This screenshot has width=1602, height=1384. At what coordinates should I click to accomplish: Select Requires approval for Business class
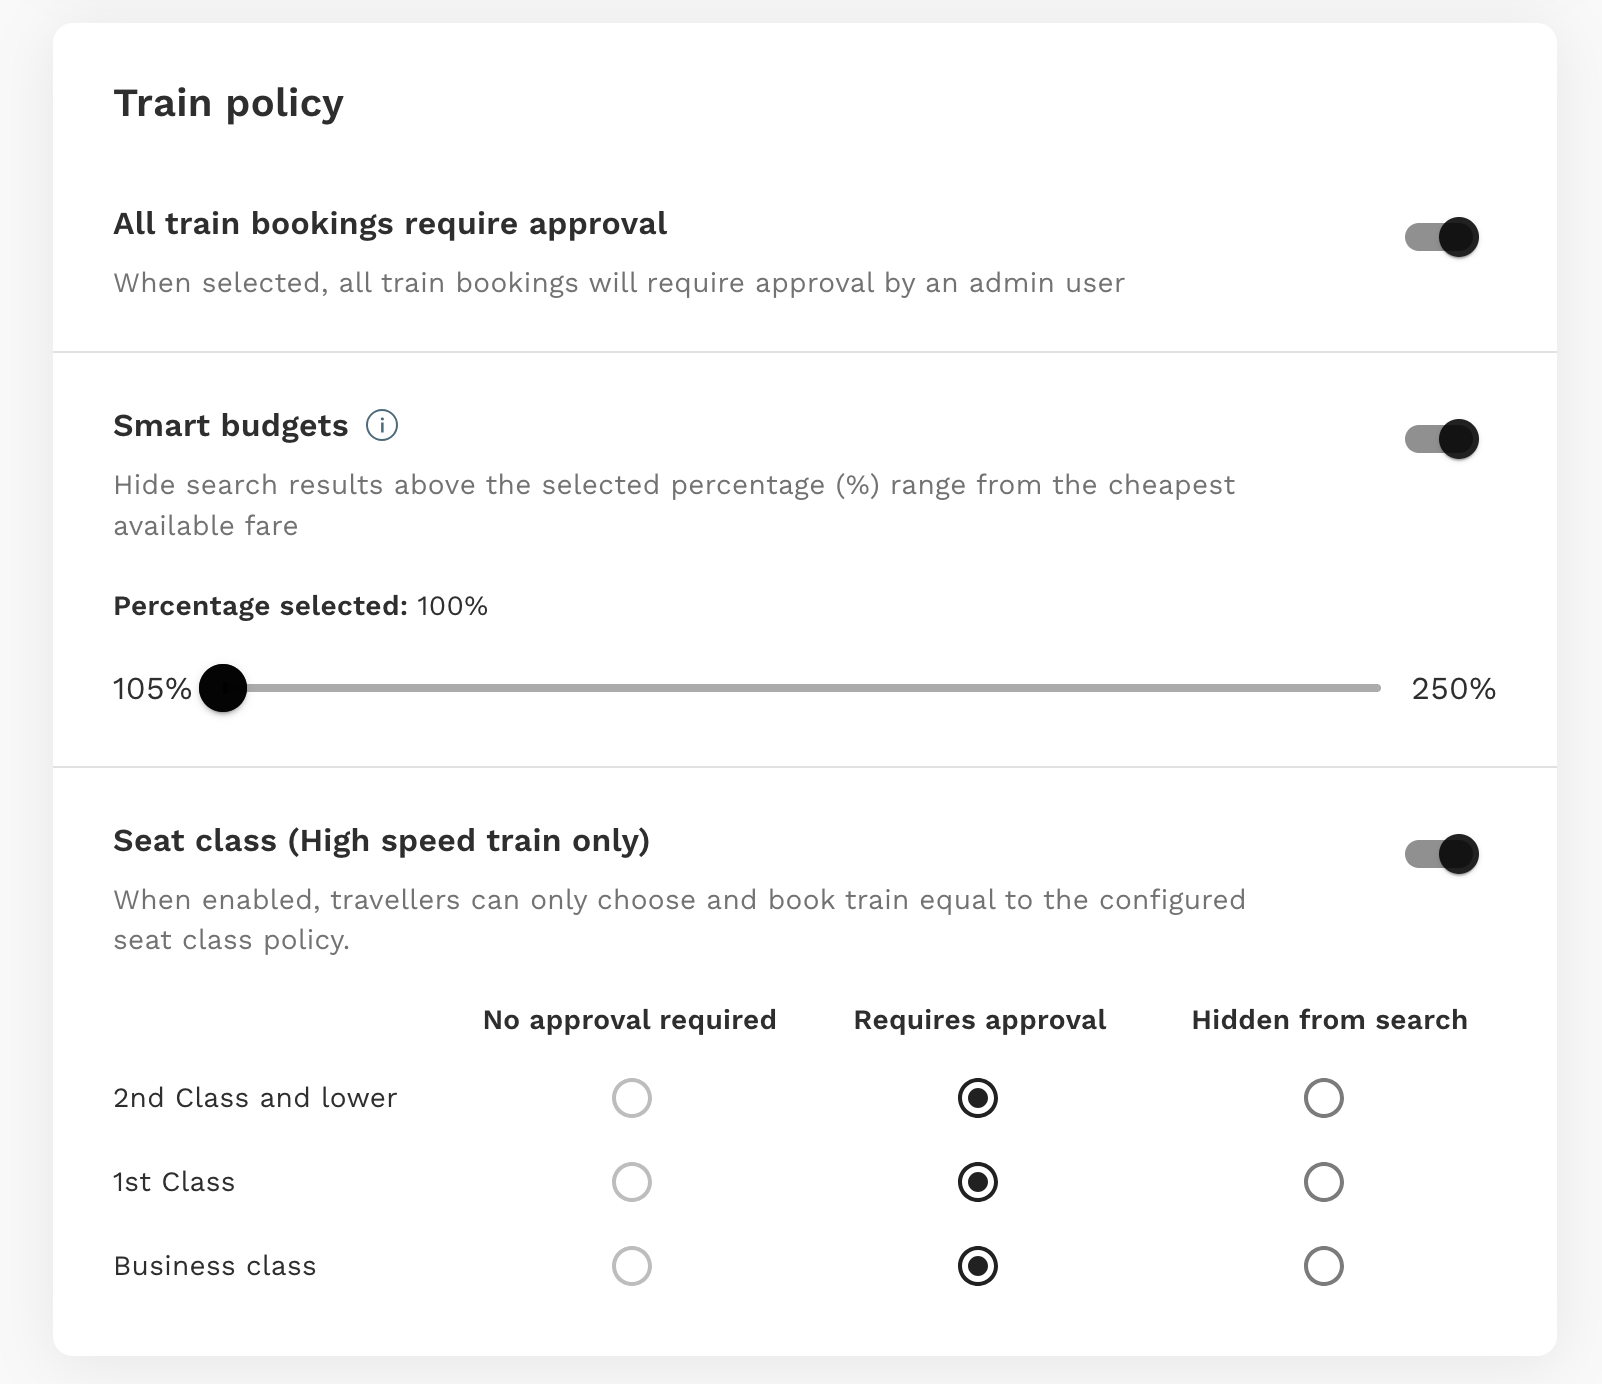click(x=978, y=1266)
